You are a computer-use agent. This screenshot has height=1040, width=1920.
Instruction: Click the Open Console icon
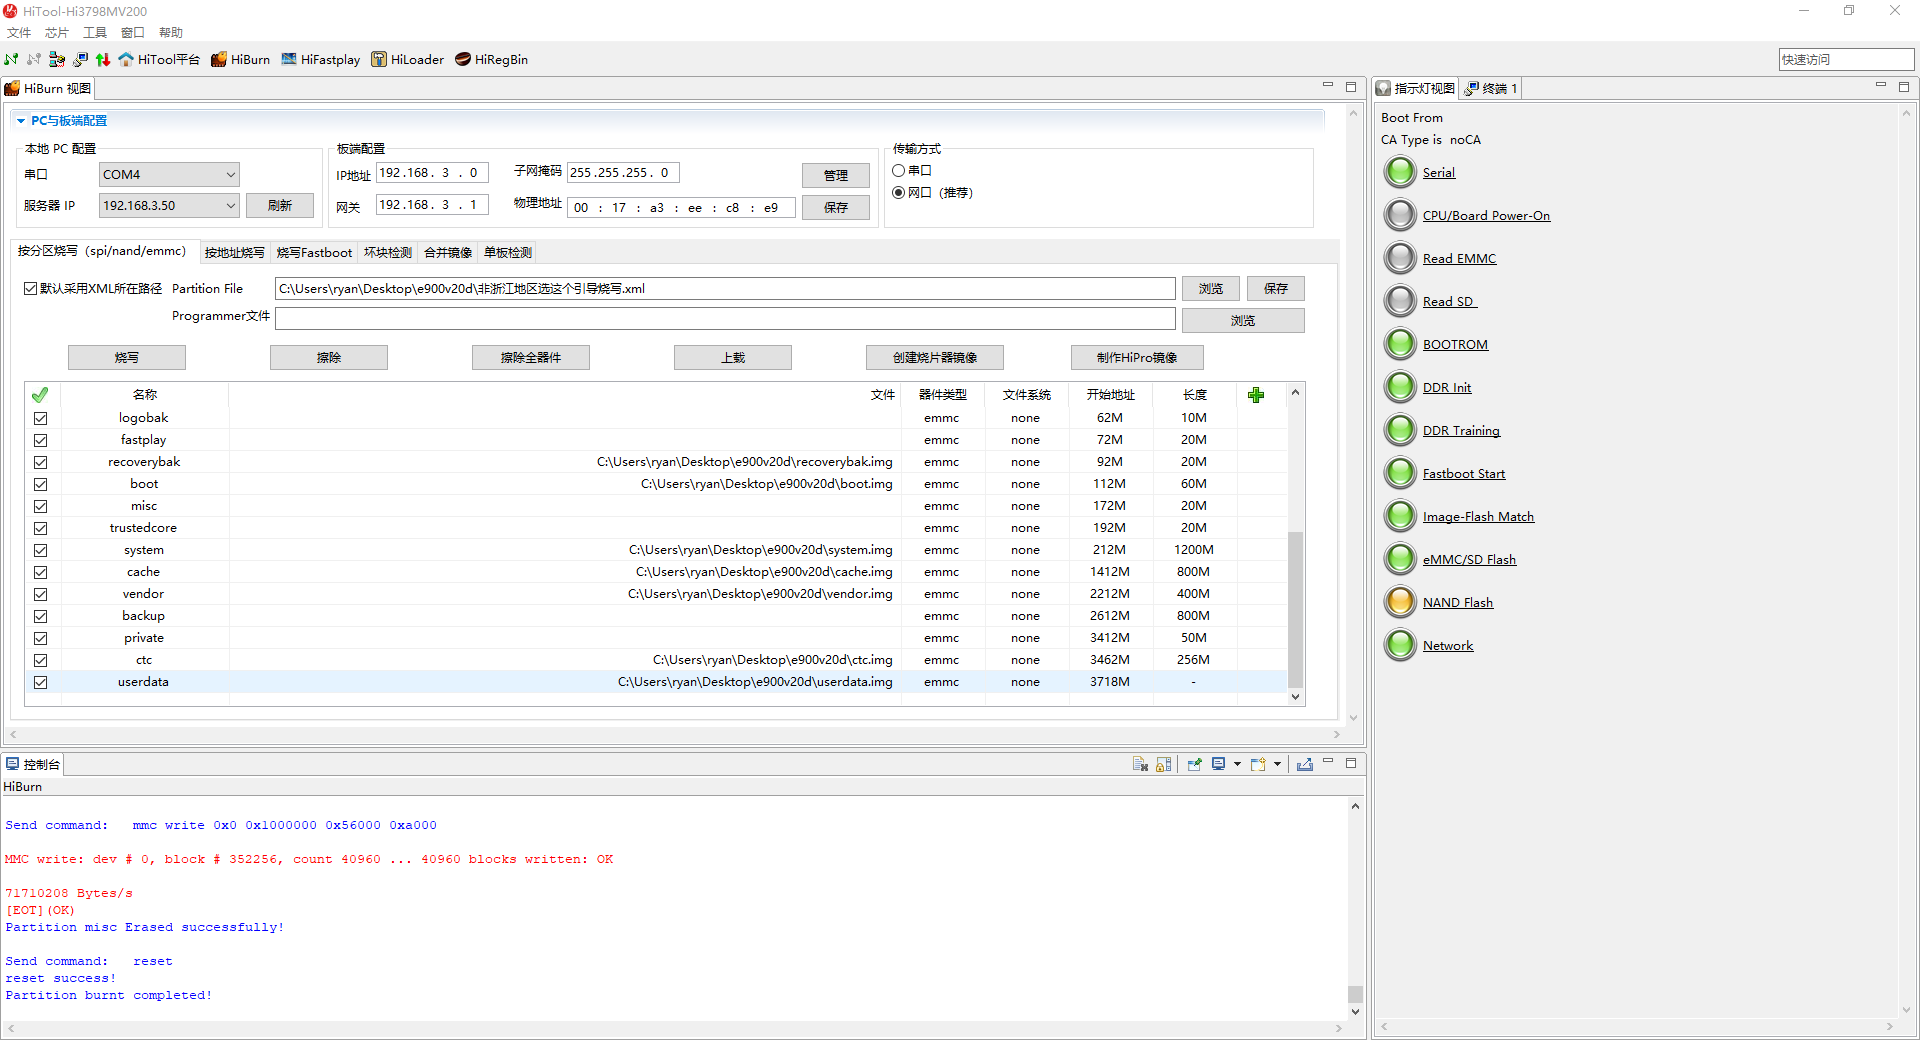1258,764
